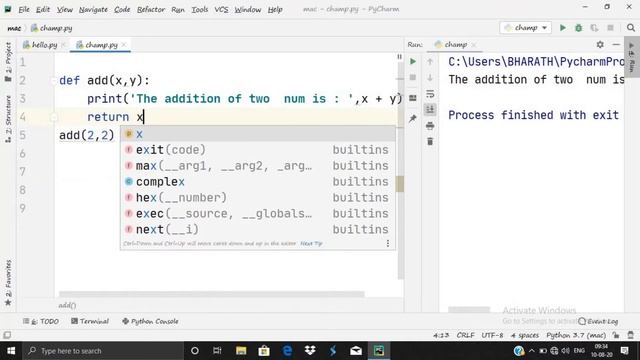Toggle scroll to end in Run panel

(x=430, y=109)
